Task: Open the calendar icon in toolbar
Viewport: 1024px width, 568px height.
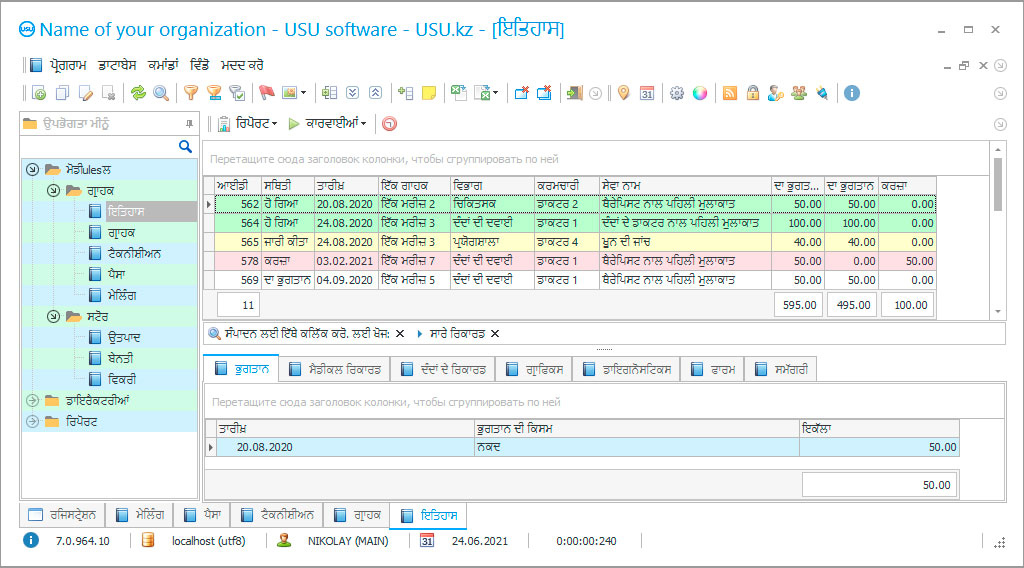Action: (x=647, y=93)
